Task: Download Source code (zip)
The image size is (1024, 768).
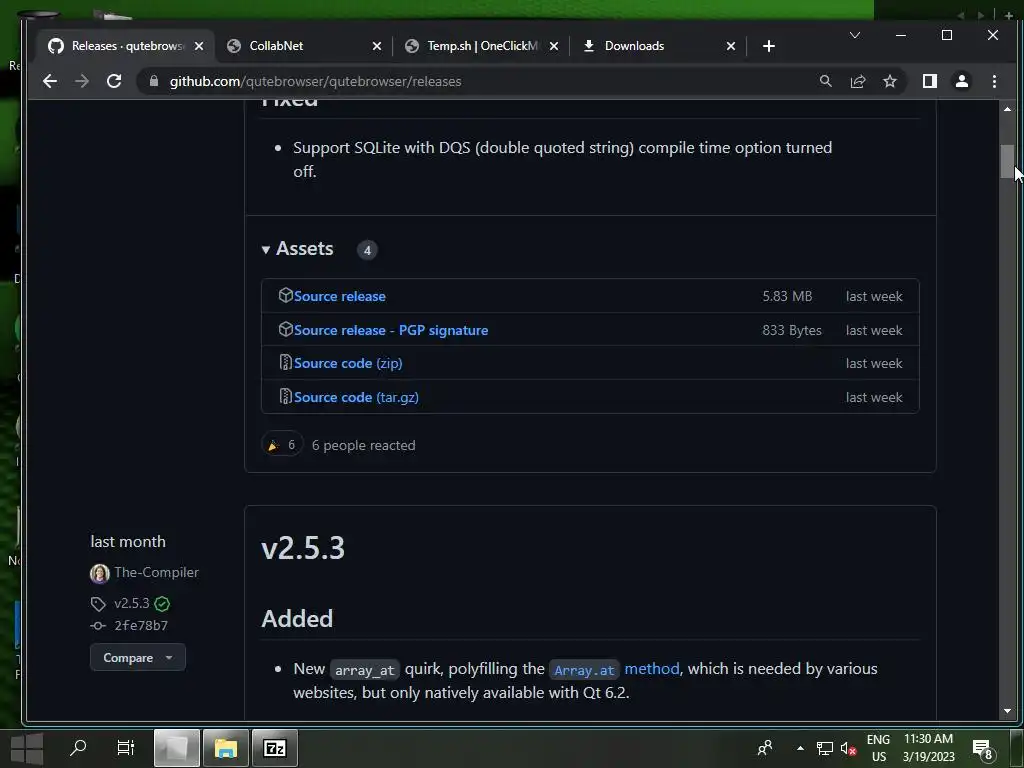Action: (x=348, y=363)
